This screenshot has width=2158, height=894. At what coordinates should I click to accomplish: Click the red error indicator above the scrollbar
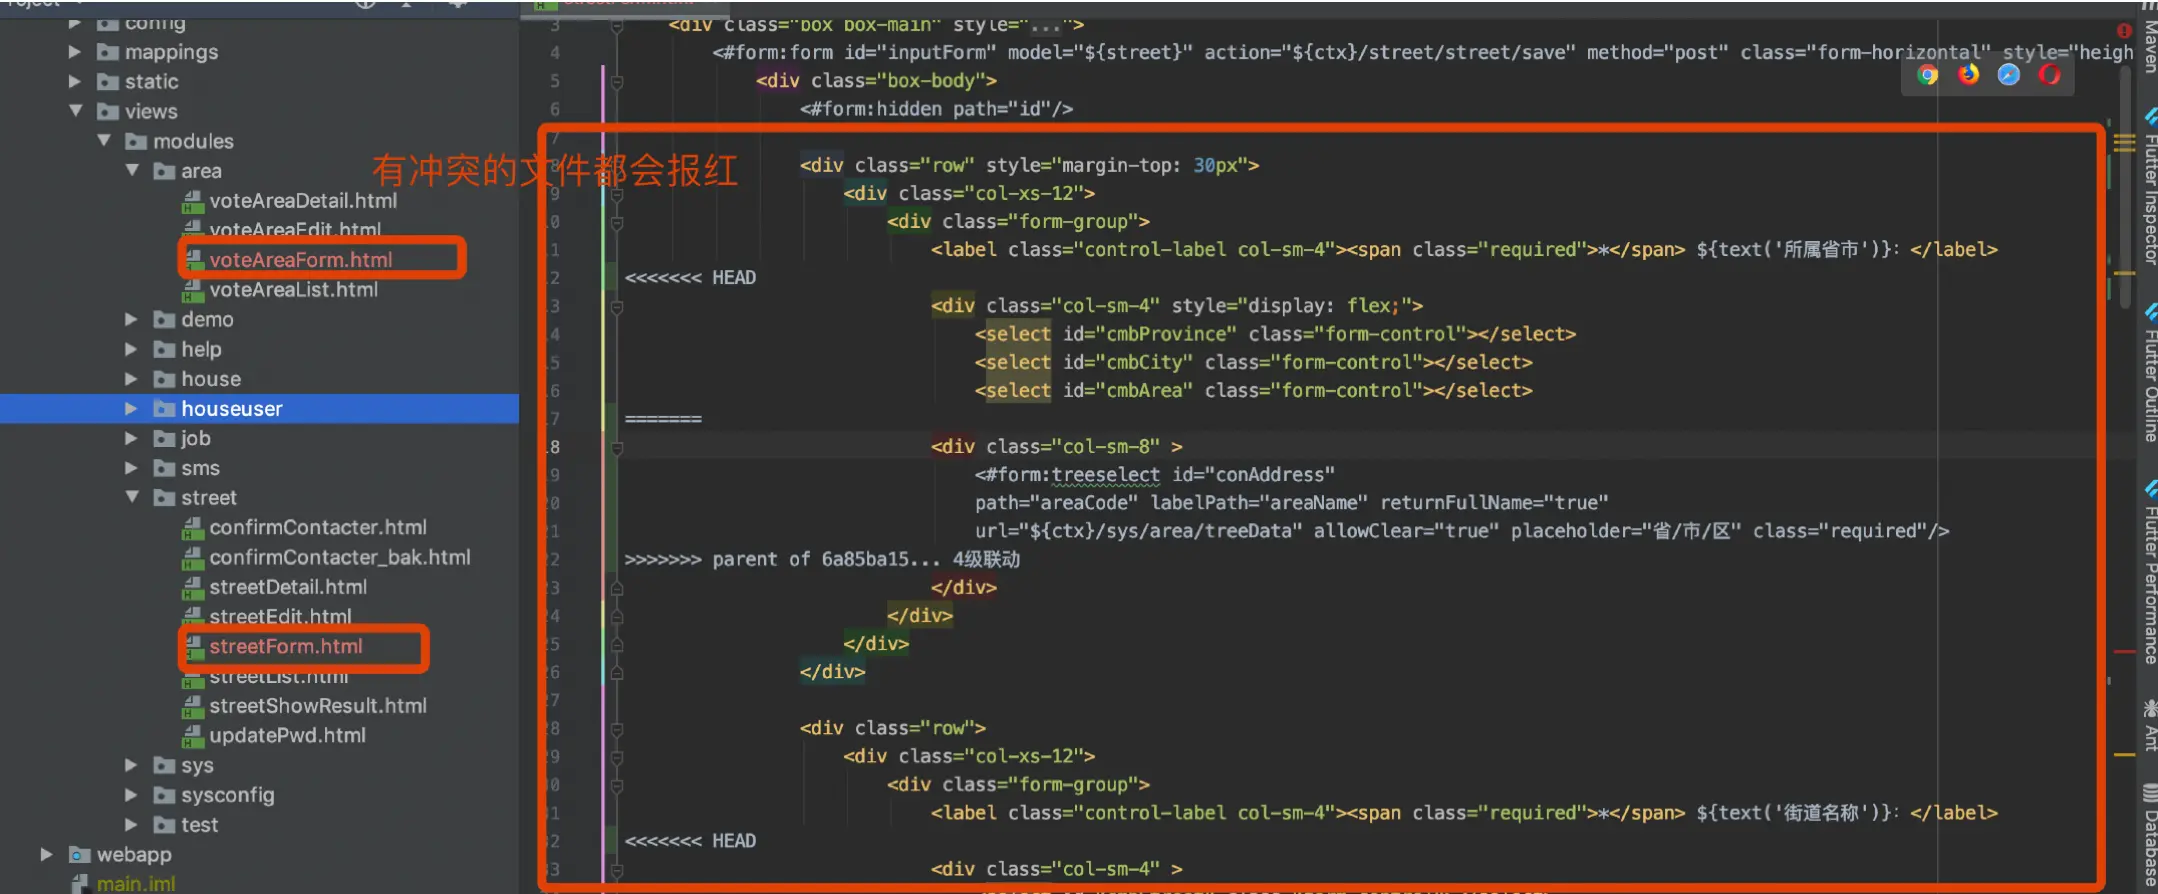coord(2124,31)
